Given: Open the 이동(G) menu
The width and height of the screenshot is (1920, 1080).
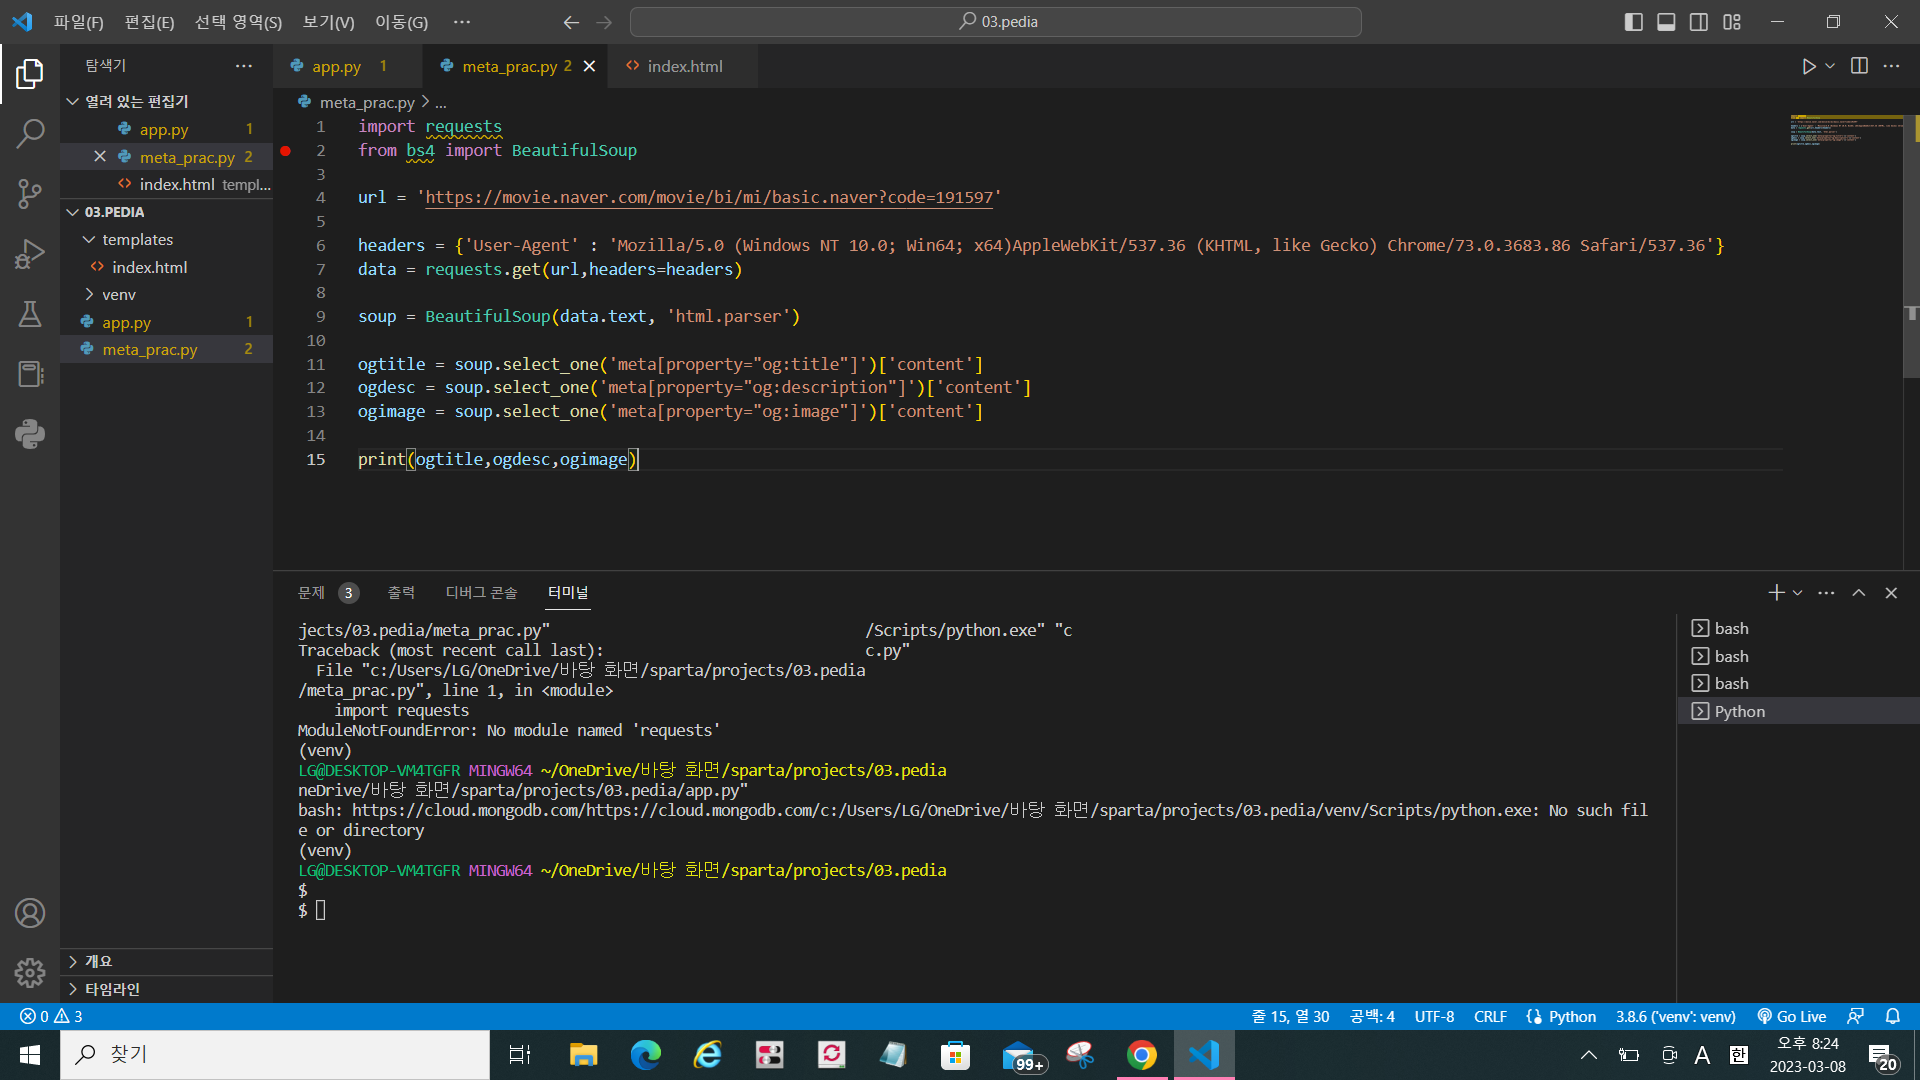Looking at the screenshot, I should tap(401, 22).
